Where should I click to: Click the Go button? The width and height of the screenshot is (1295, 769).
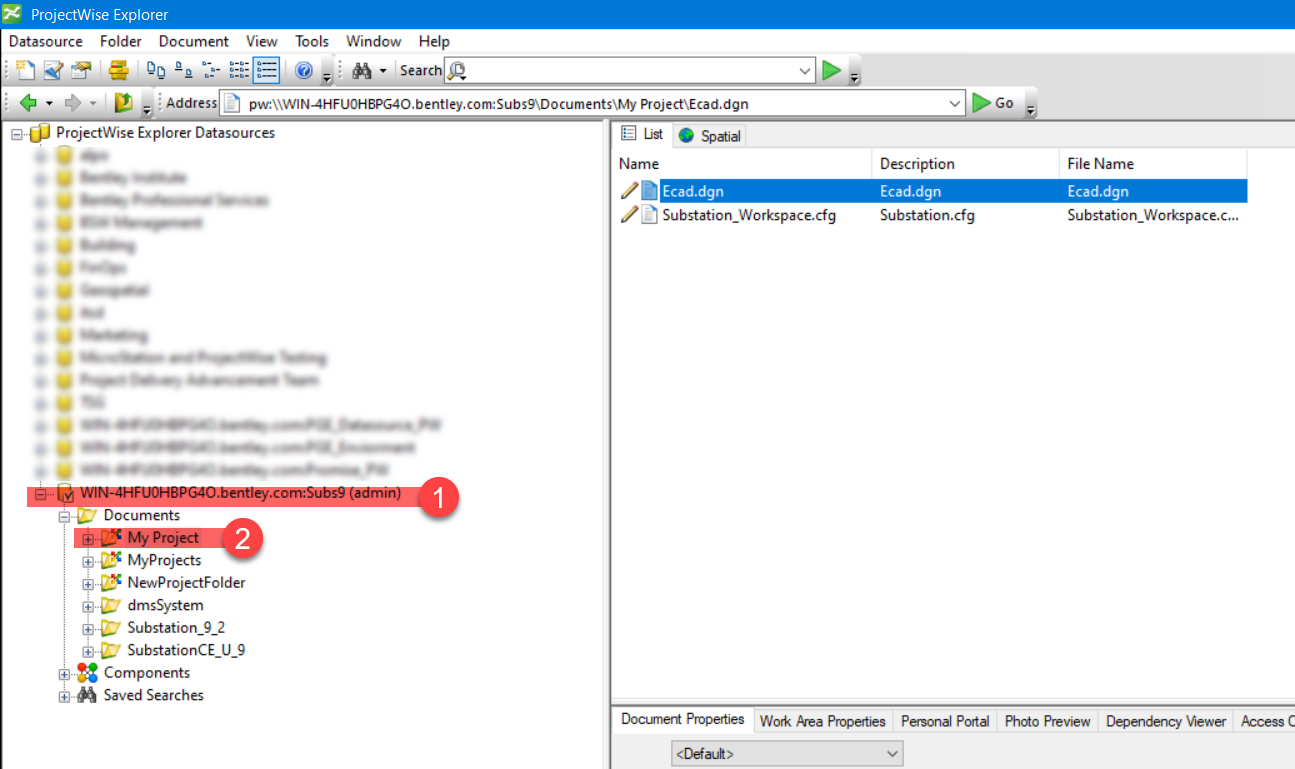tap(994, 103)
